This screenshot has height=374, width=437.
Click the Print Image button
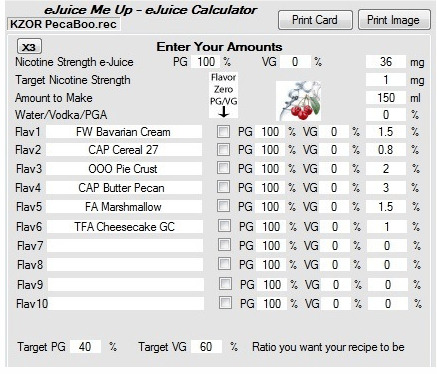click(394, 20)
